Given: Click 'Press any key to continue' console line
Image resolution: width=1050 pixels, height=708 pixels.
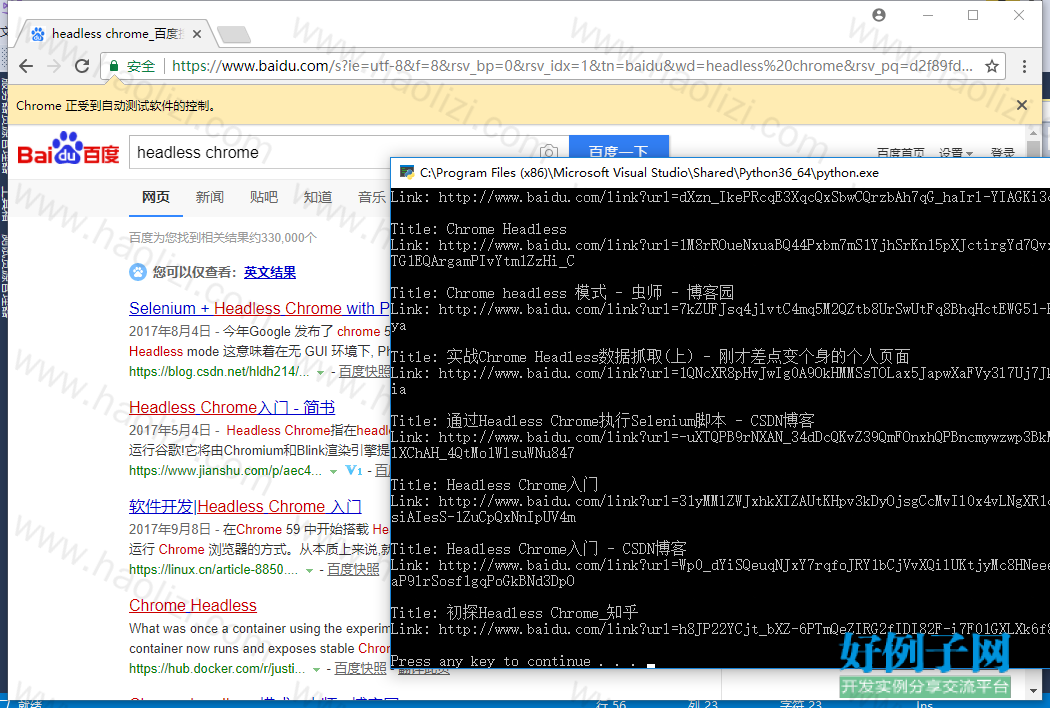Looking at the screenshot, I should pyautogui.click(x=513, y=661).
